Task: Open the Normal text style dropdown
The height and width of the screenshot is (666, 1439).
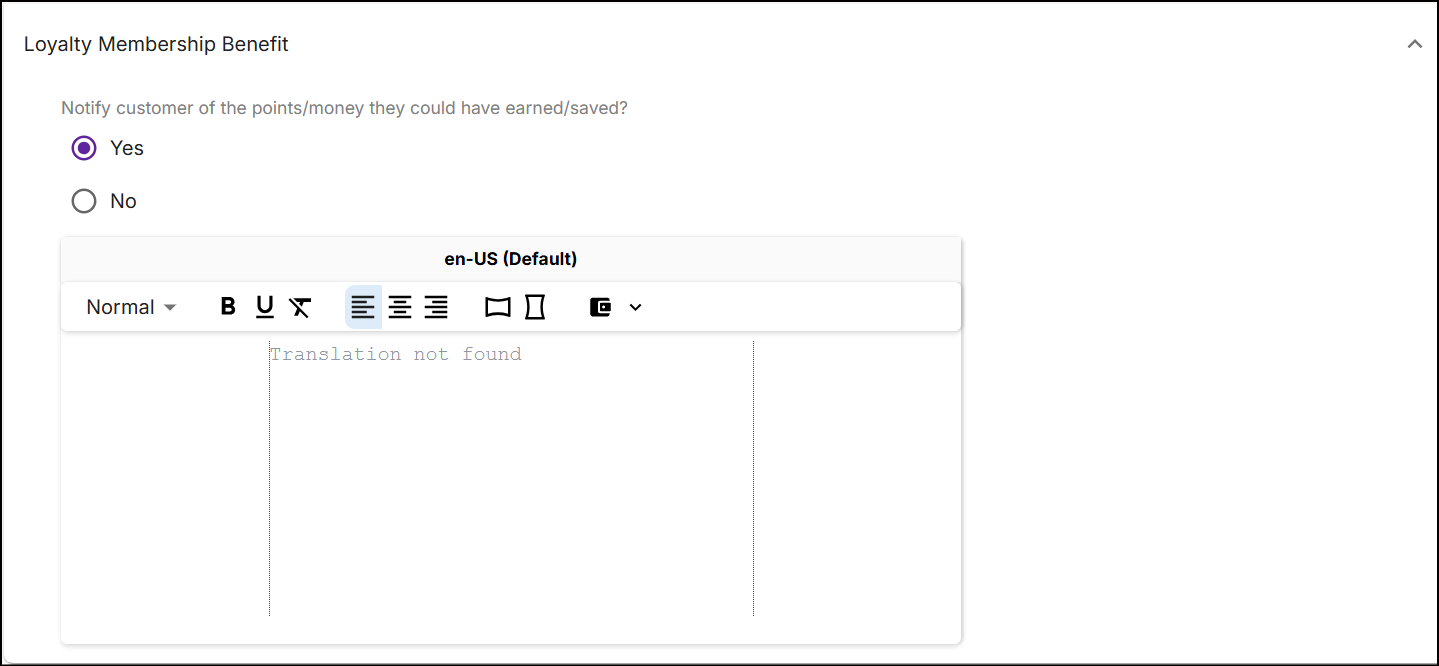Action: 131,307
